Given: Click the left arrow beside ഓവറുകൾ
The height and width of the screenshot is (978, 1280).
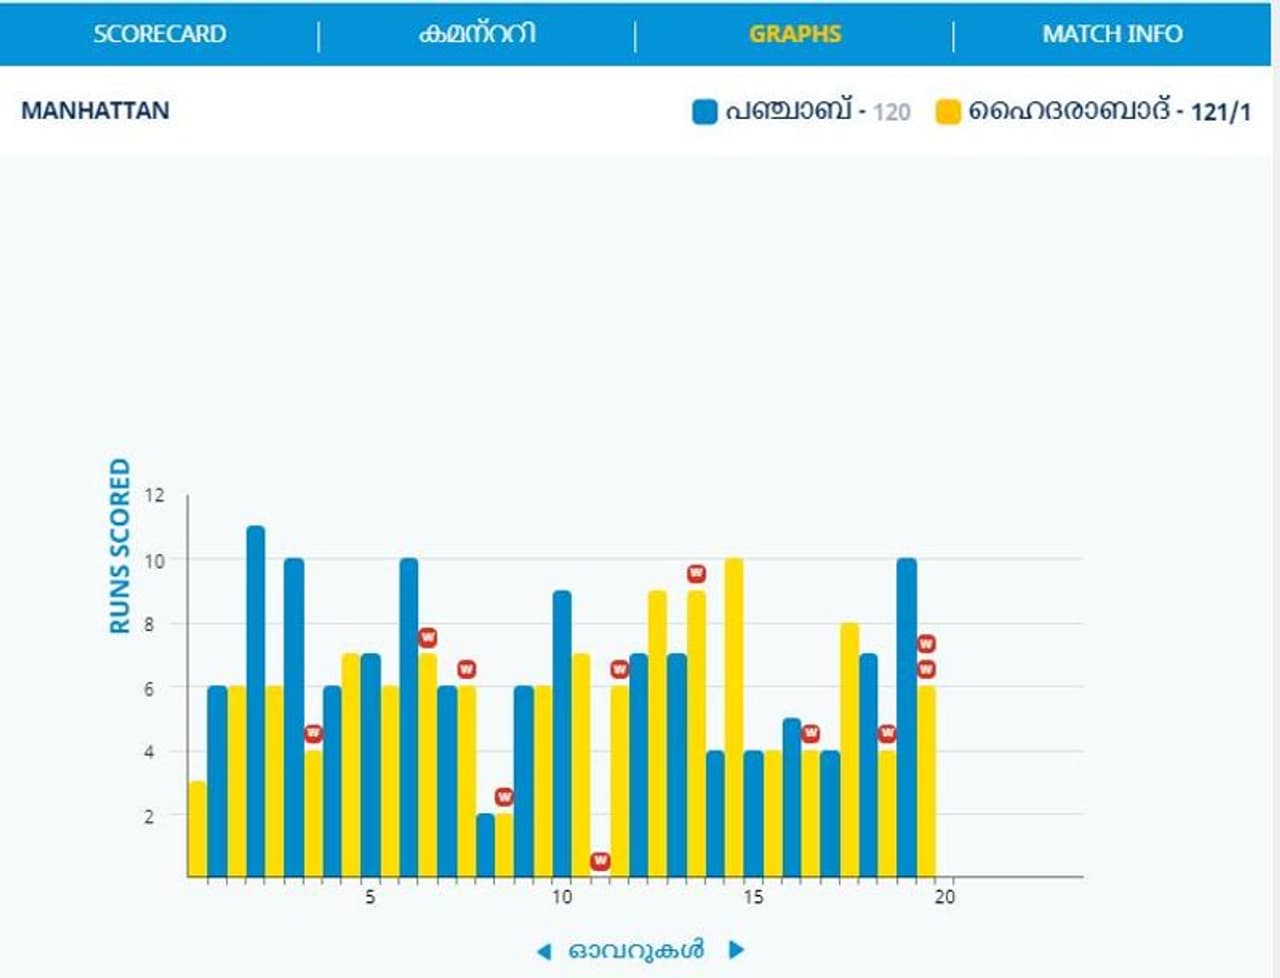Looking at the screenshot, I should click(x=544, y=951).
